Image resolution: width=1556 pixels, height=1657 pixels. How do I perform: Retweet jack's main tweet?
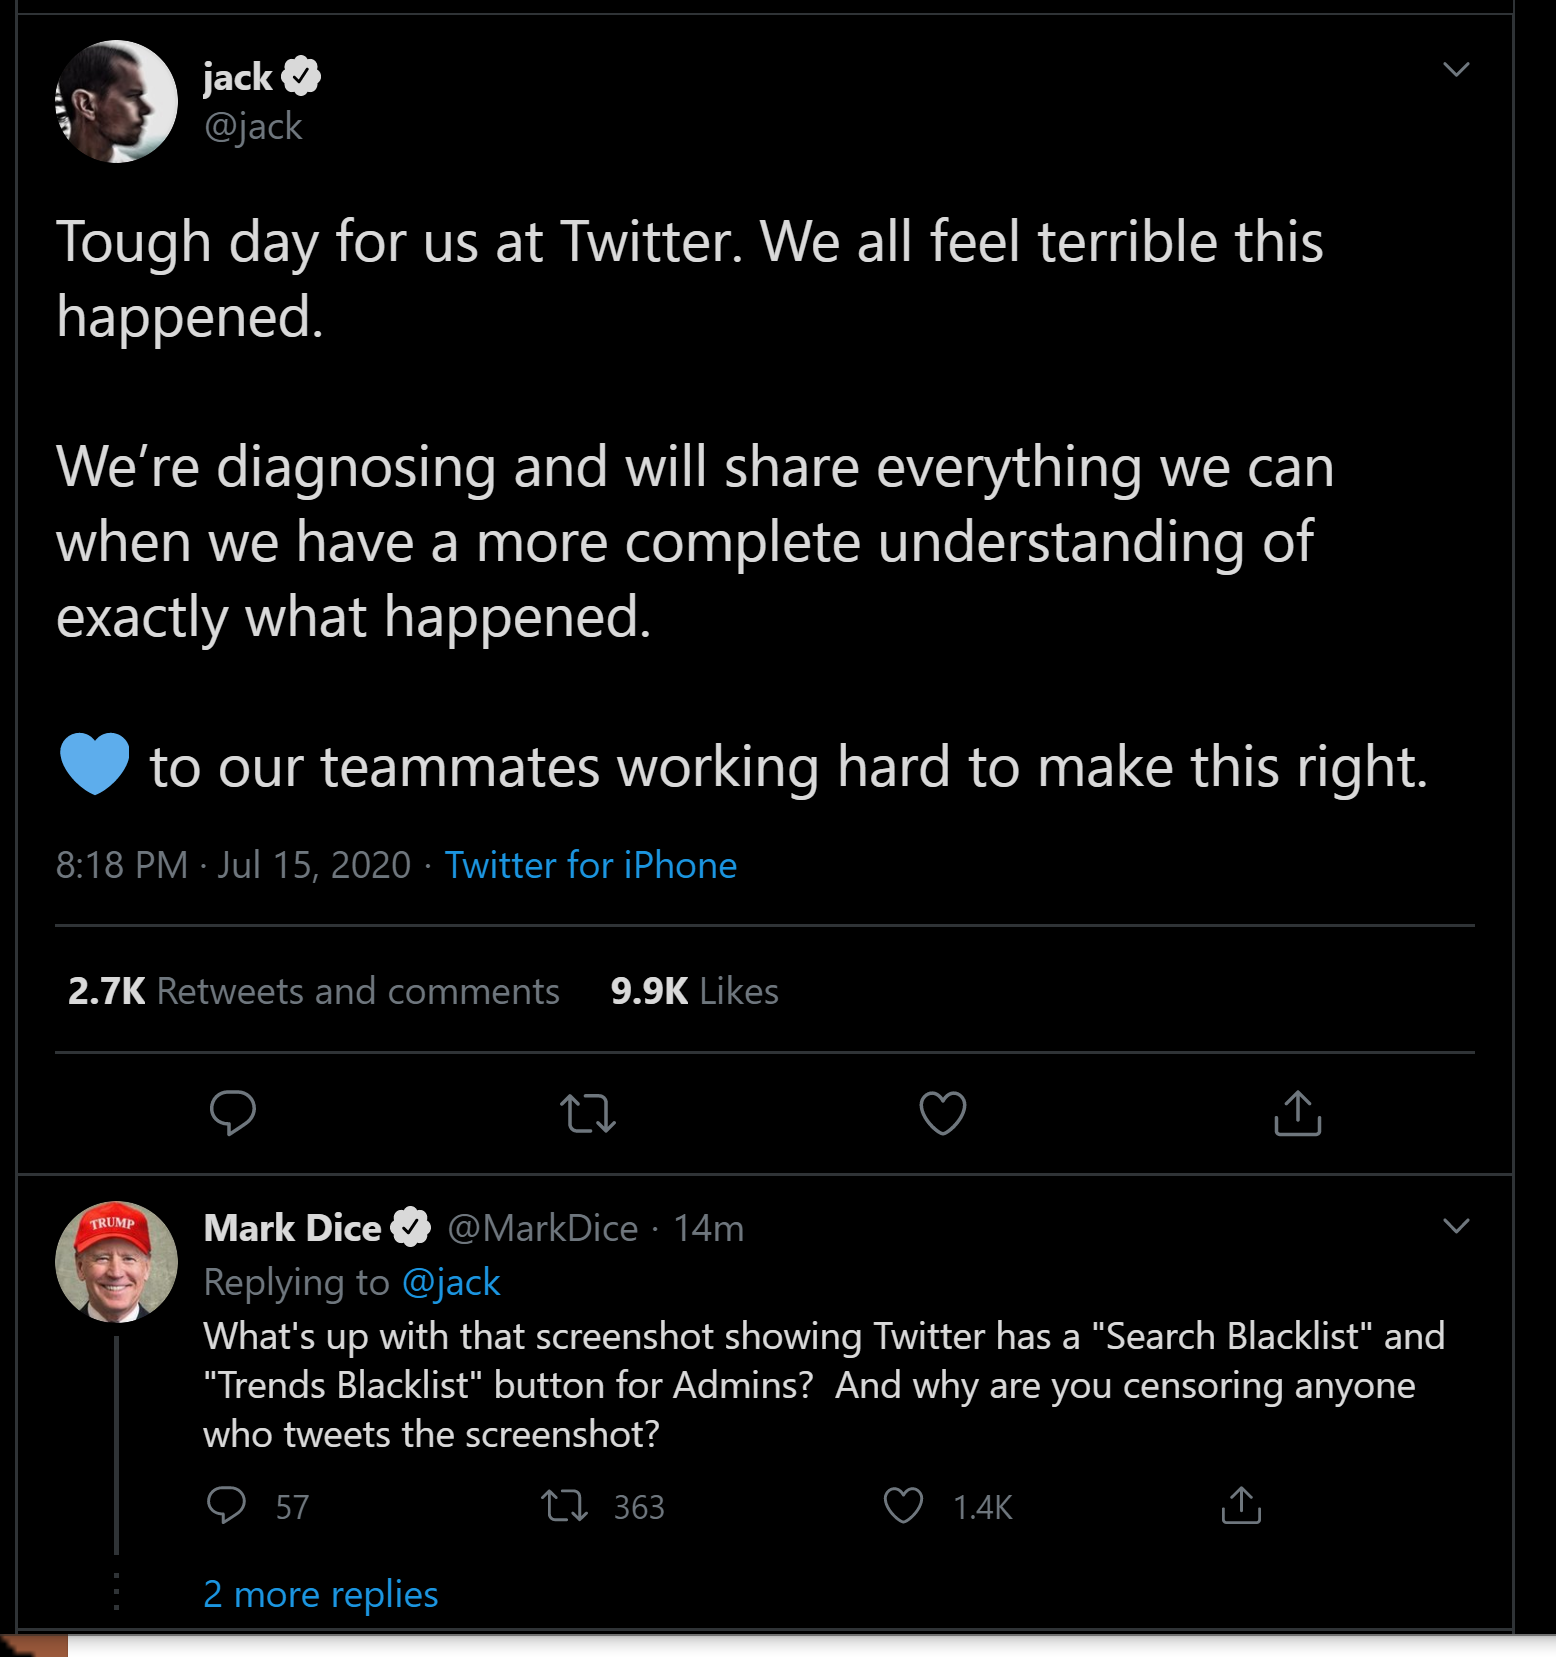(588, 1113)
